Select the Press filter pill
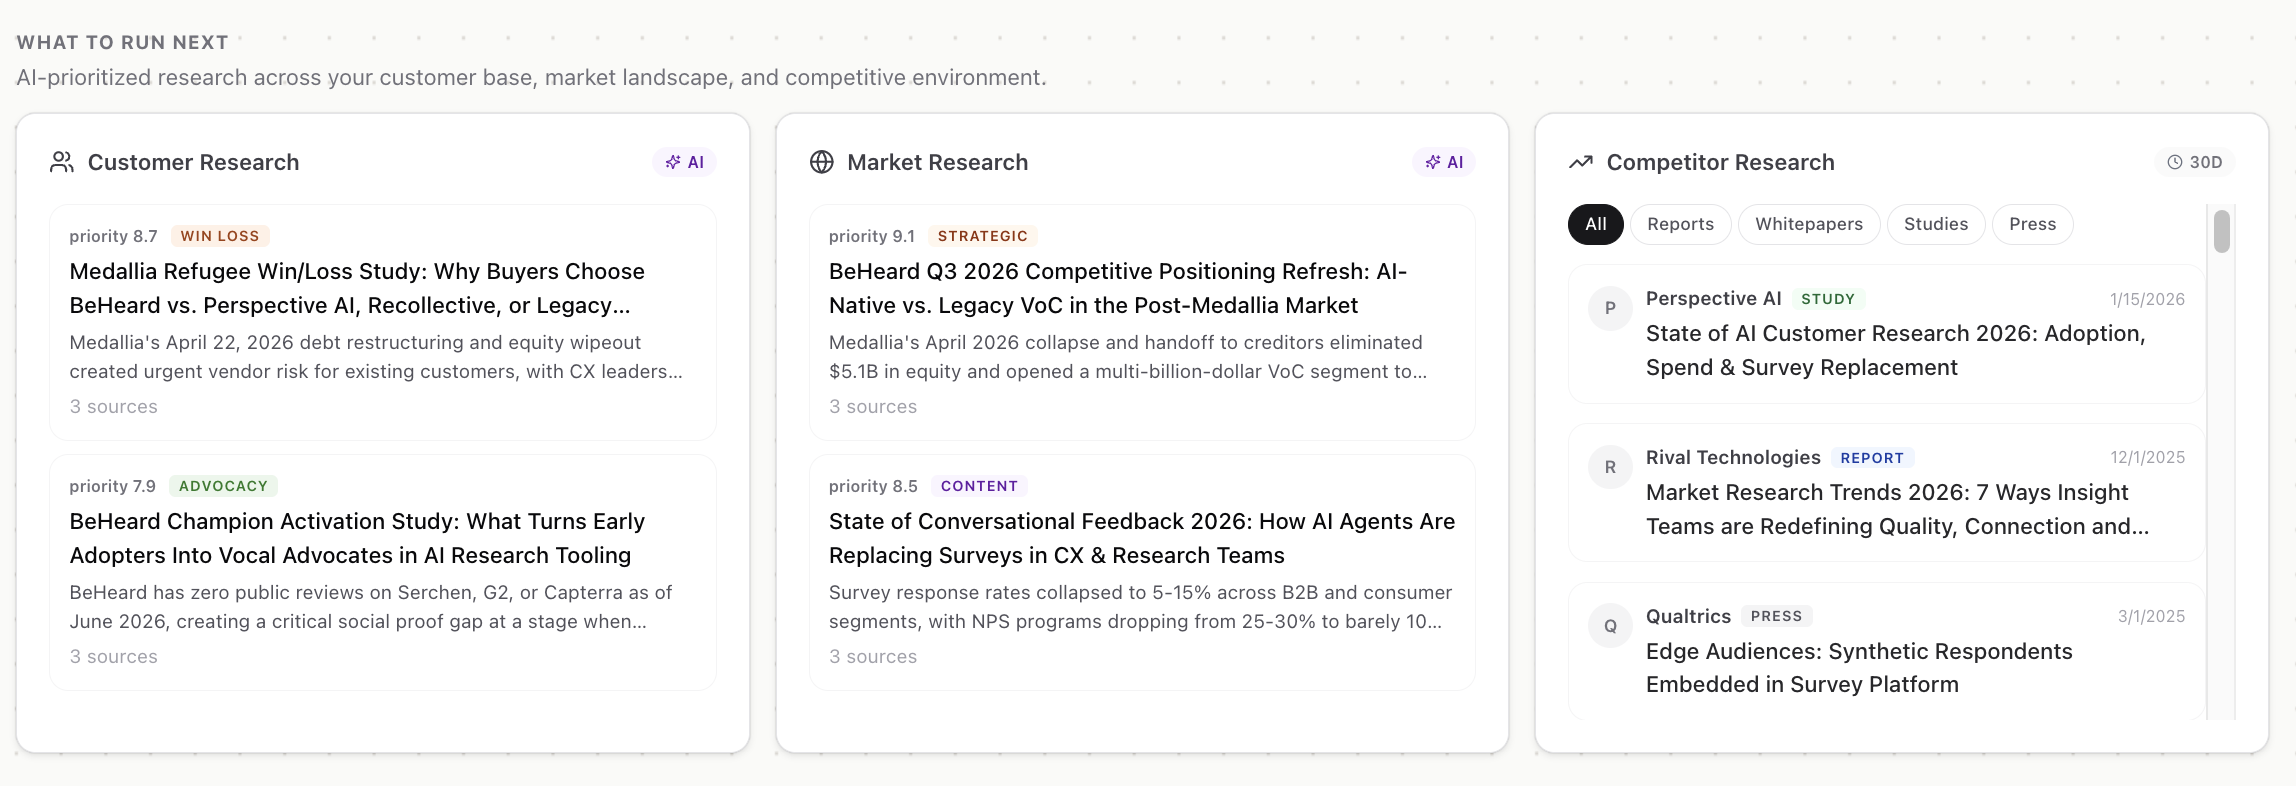The image size is (2296, 786). tap(2033, 224)
